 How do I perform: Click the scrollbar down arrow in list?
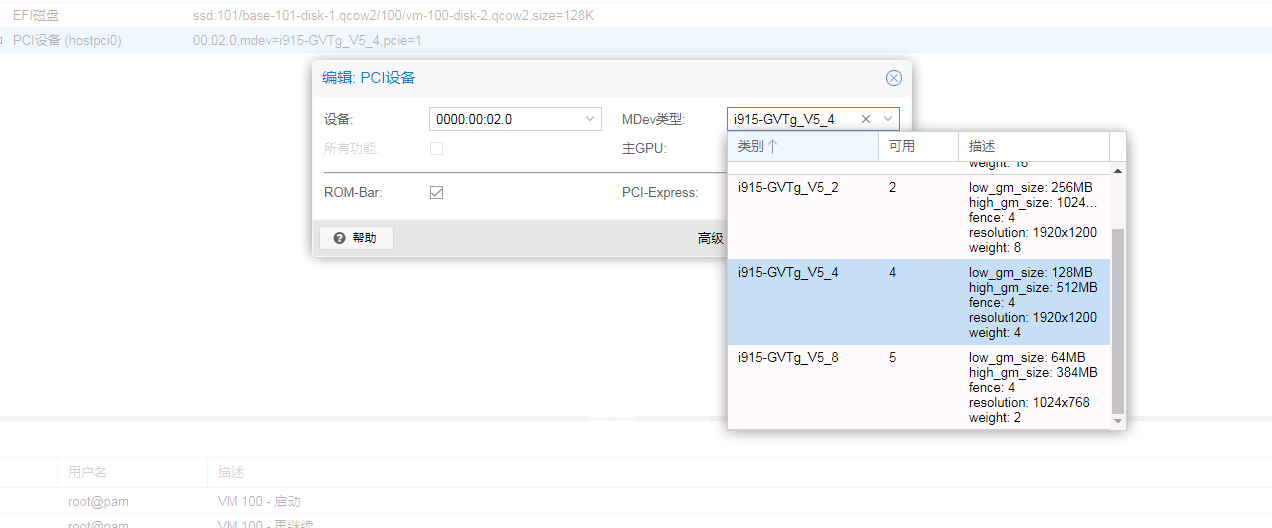pos(1118,421)
